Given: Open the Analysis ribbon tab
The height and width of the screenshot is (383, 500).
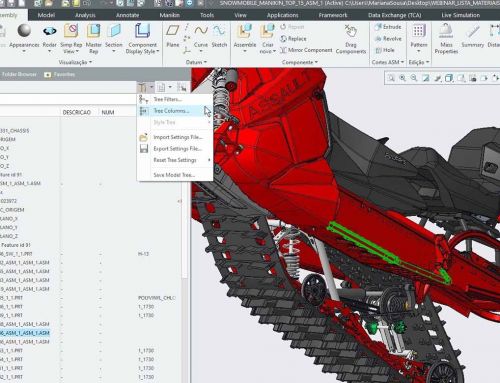Looking at the screenshot, I should point(85,15).
